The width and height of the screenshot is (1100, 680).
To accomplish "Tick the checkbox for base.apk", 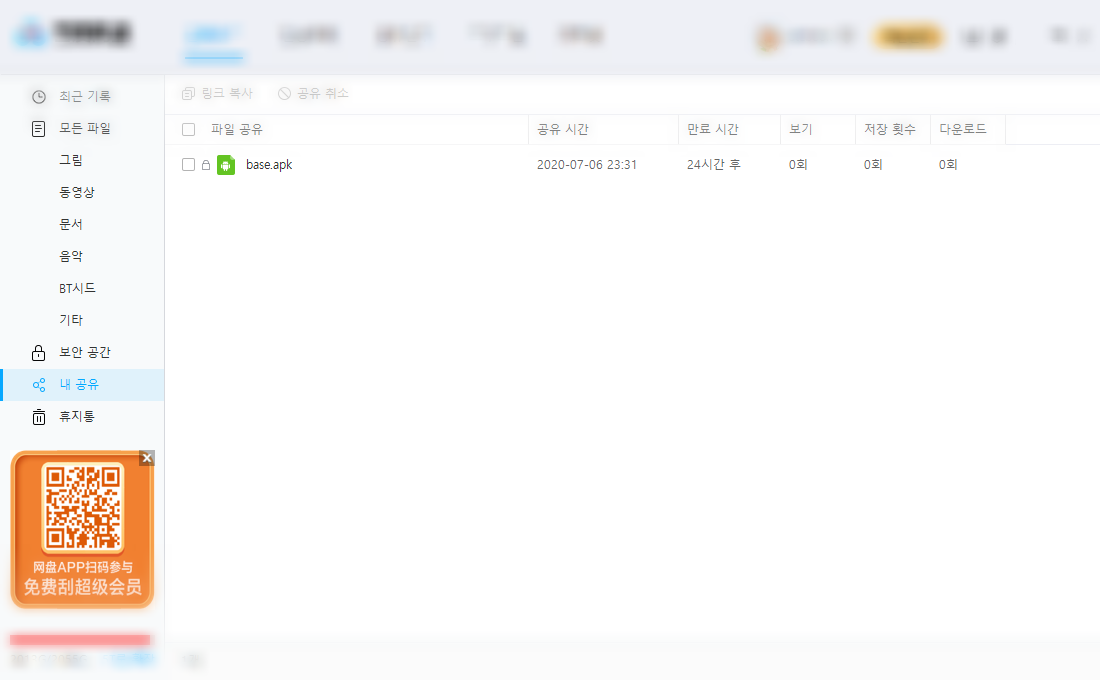I will click(x=188, y=165).
